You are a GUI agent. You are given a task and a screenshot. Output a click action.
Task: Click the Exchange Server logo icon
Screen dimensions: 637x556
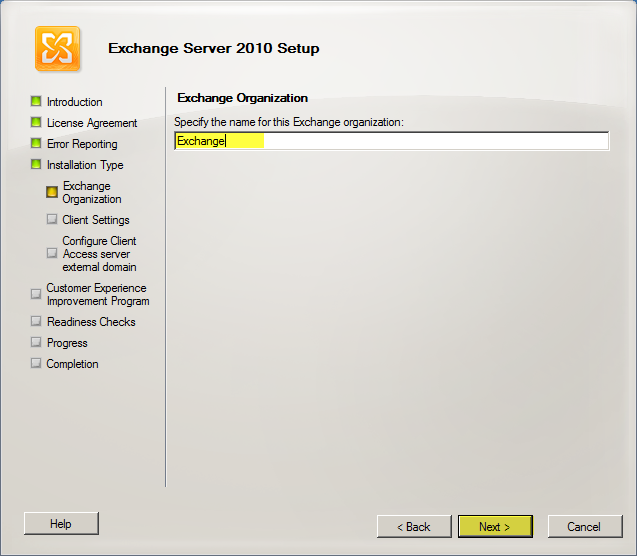pos(57,49)
